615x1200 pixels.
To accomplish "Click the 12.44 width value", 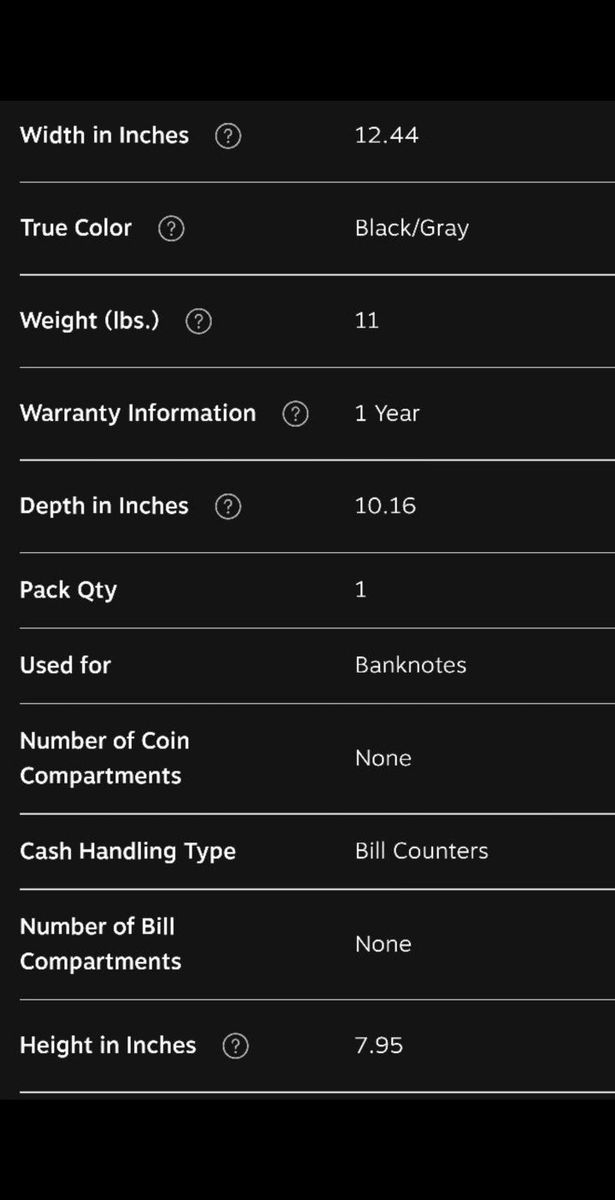I will 386,135.
